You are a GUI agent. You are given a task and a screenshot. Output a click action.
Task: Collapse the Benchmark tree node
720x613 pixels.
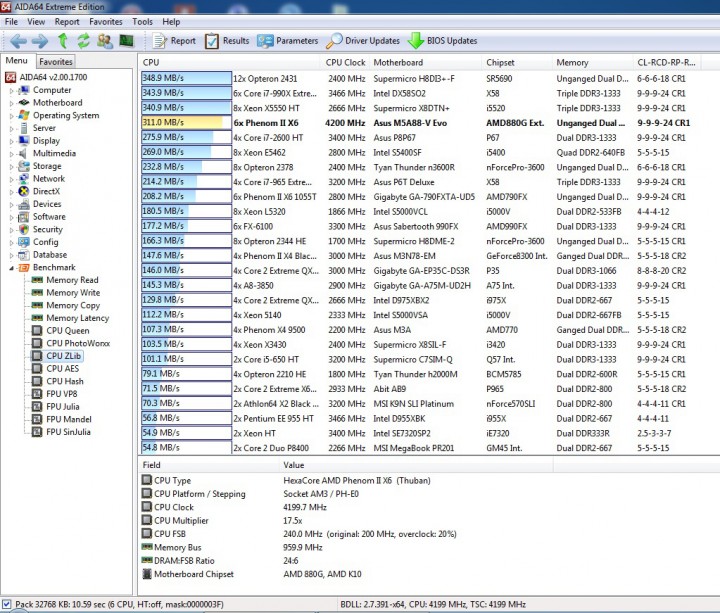point(11,268)
